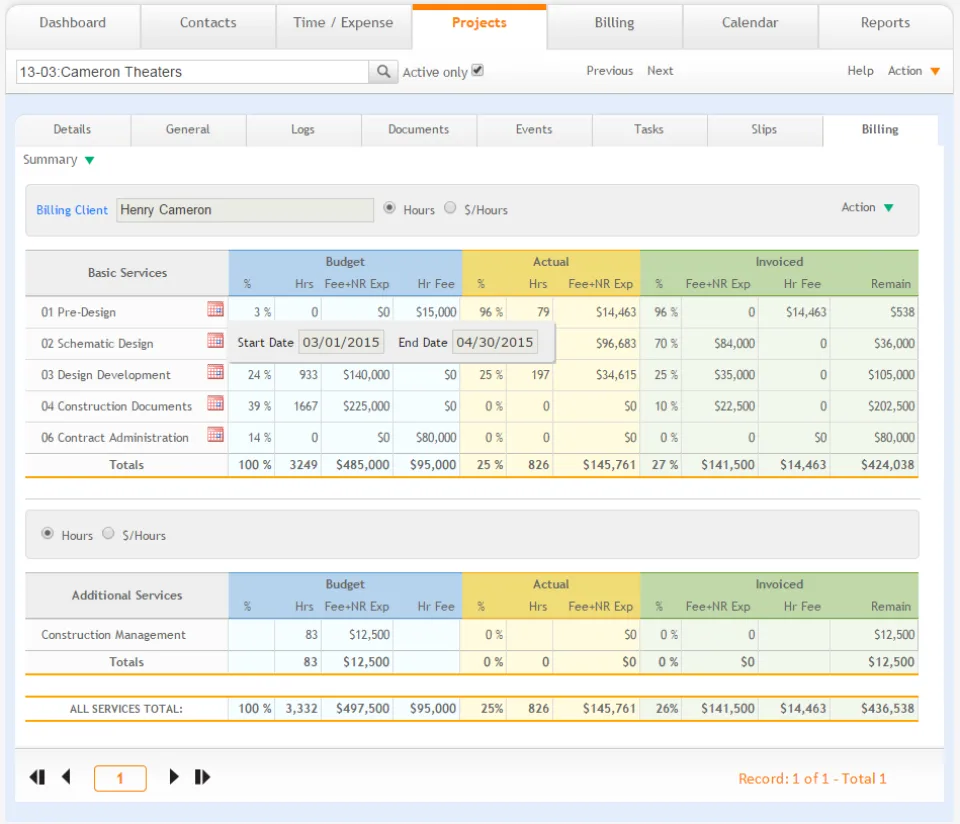Click the page number box
This screenshot has width=960, height=824.
pos(120,778)
